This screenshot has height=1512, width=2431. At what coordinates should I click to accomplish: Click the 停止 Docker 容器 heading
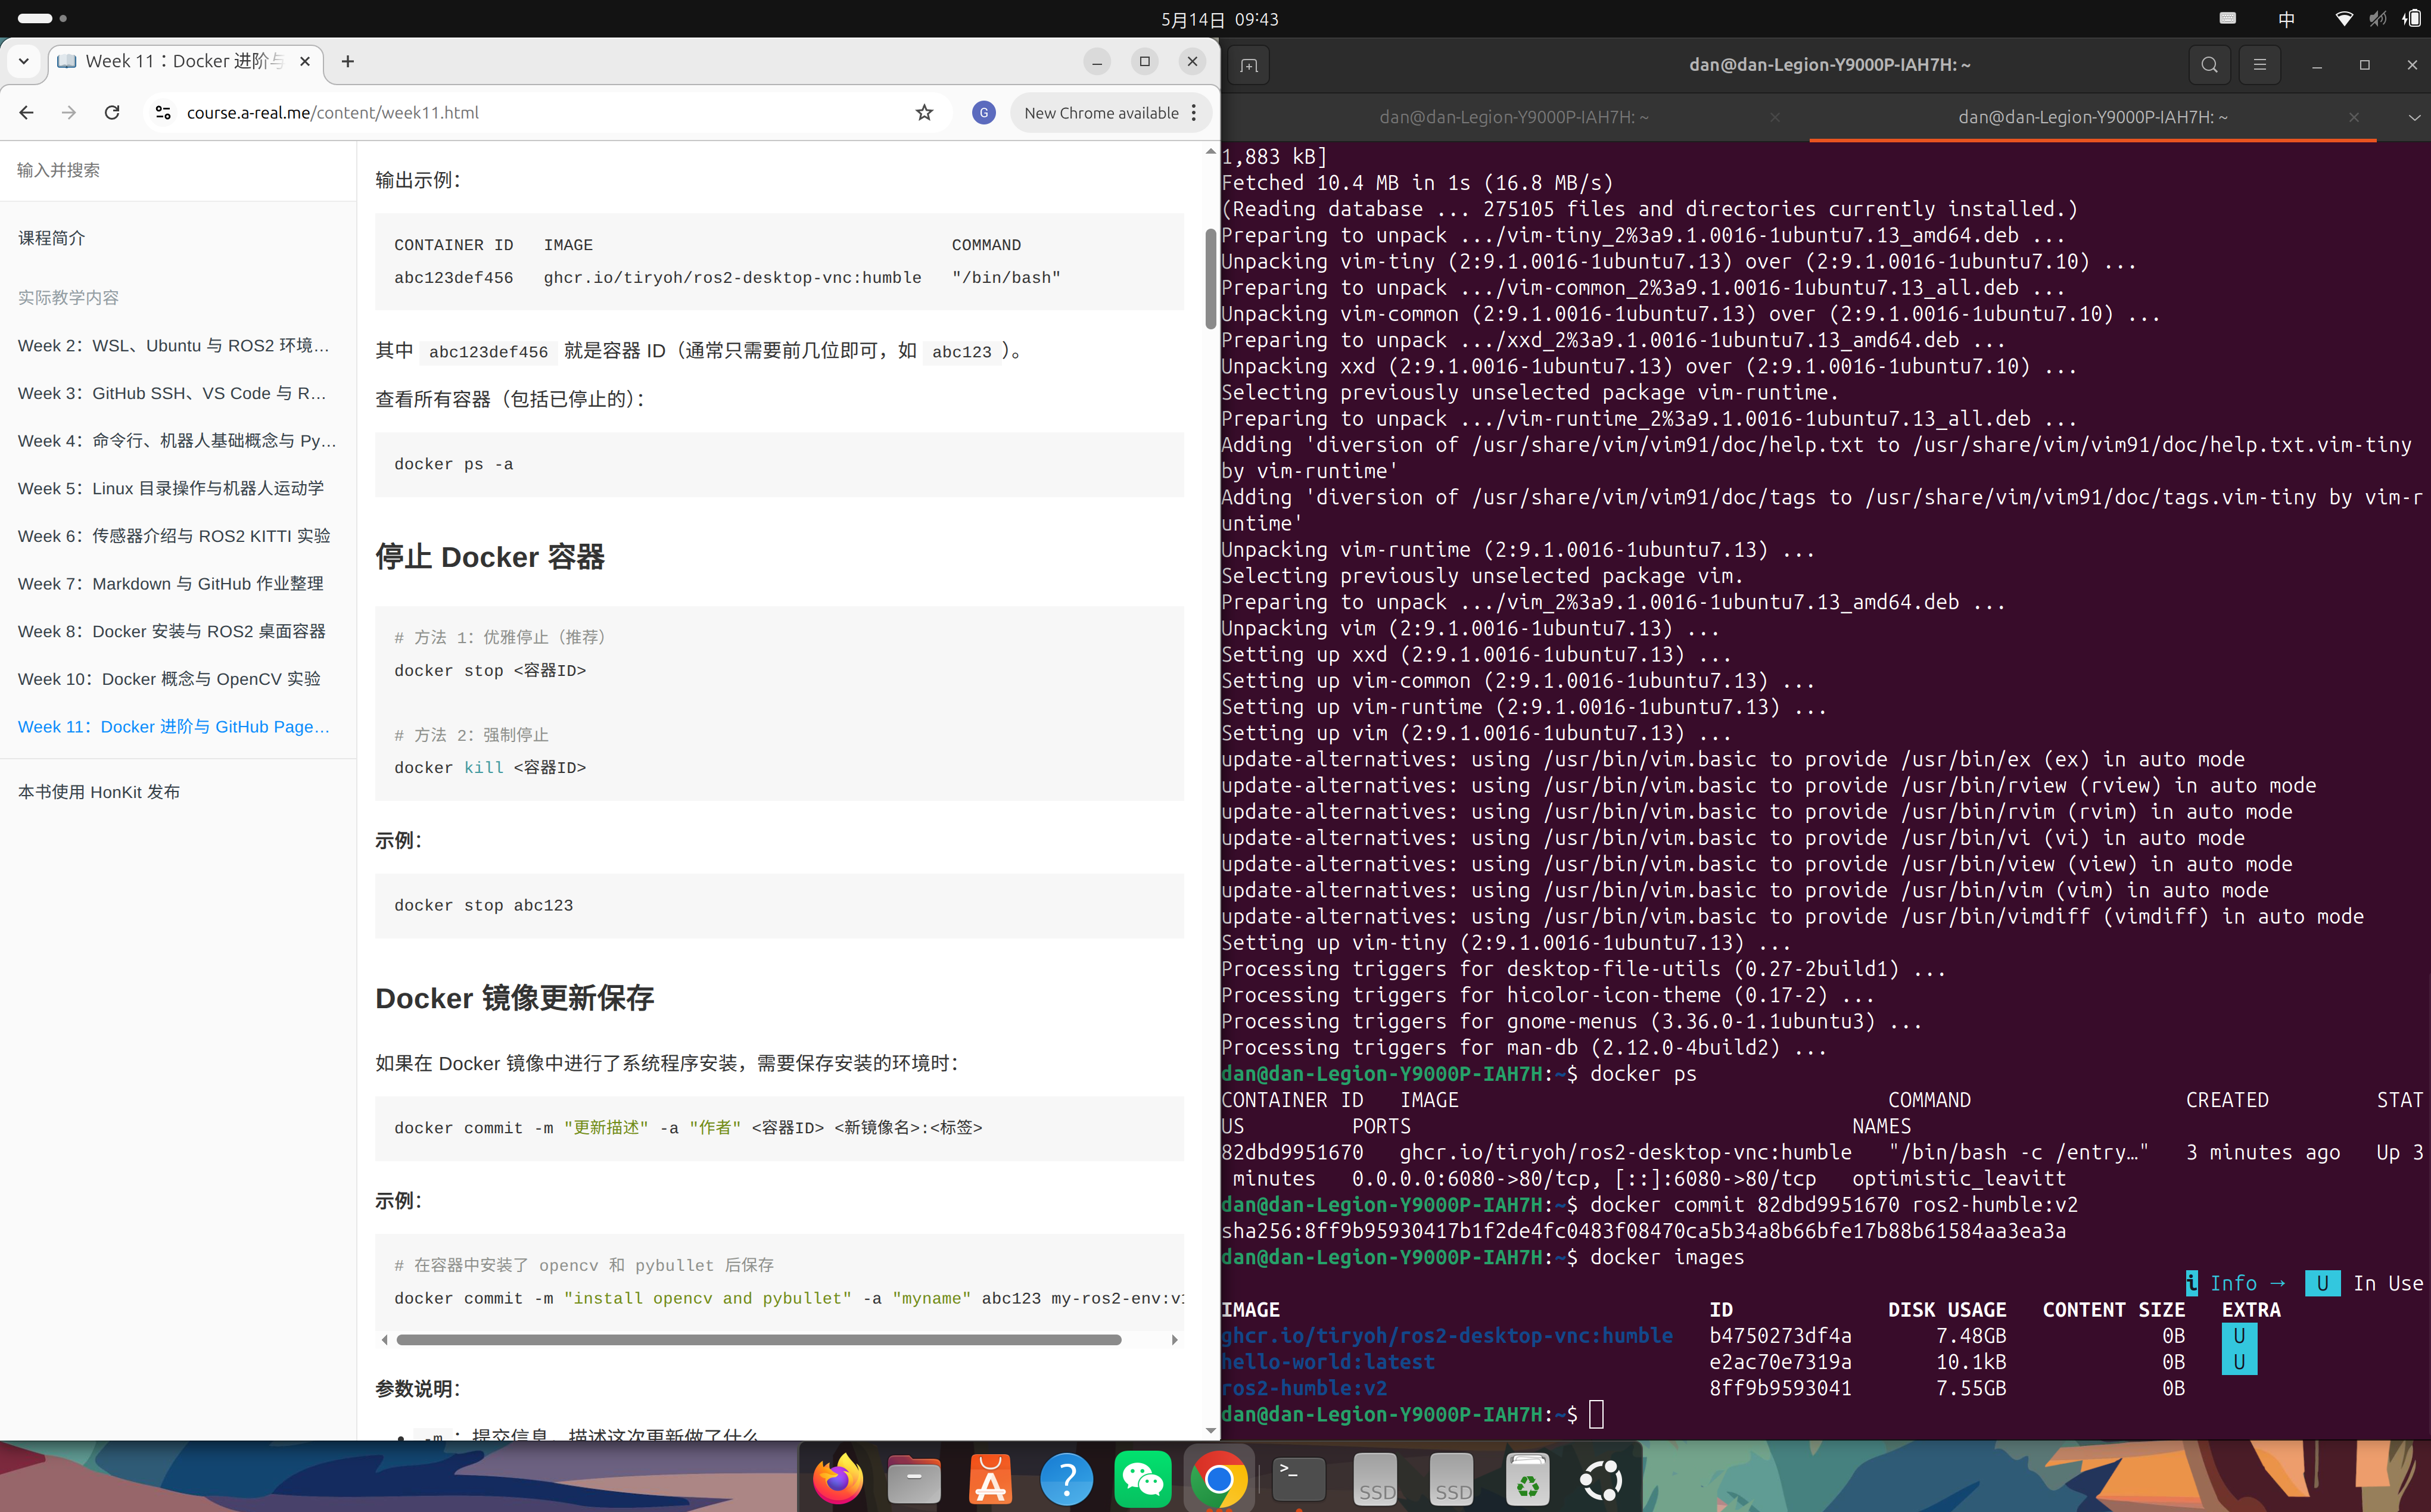coord(490,557)
